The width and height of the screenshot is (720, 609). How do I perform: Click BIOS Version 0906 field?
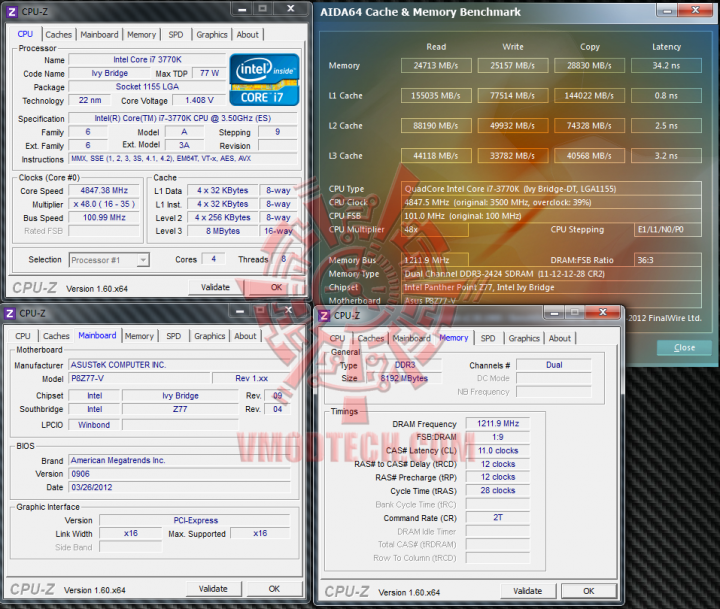[180, 474]
